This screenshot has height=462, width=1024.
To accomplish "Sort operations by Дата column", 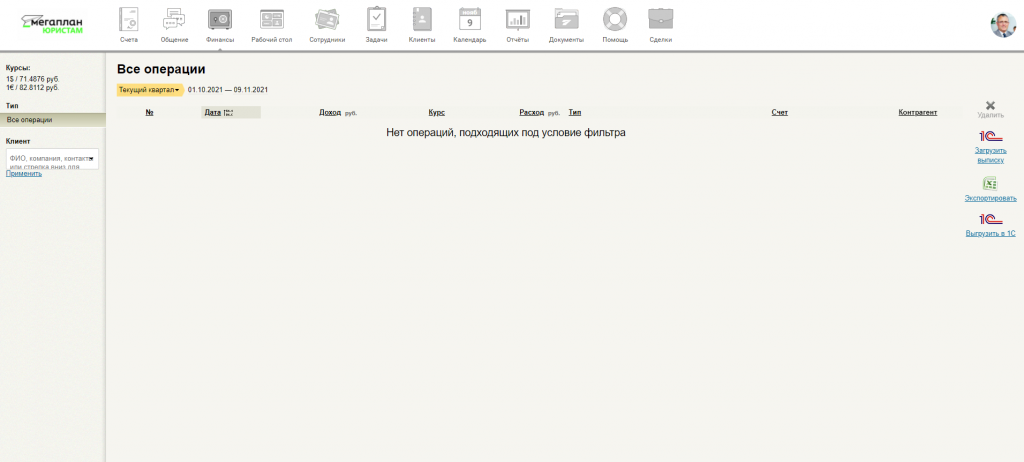I will pos(212,113).
